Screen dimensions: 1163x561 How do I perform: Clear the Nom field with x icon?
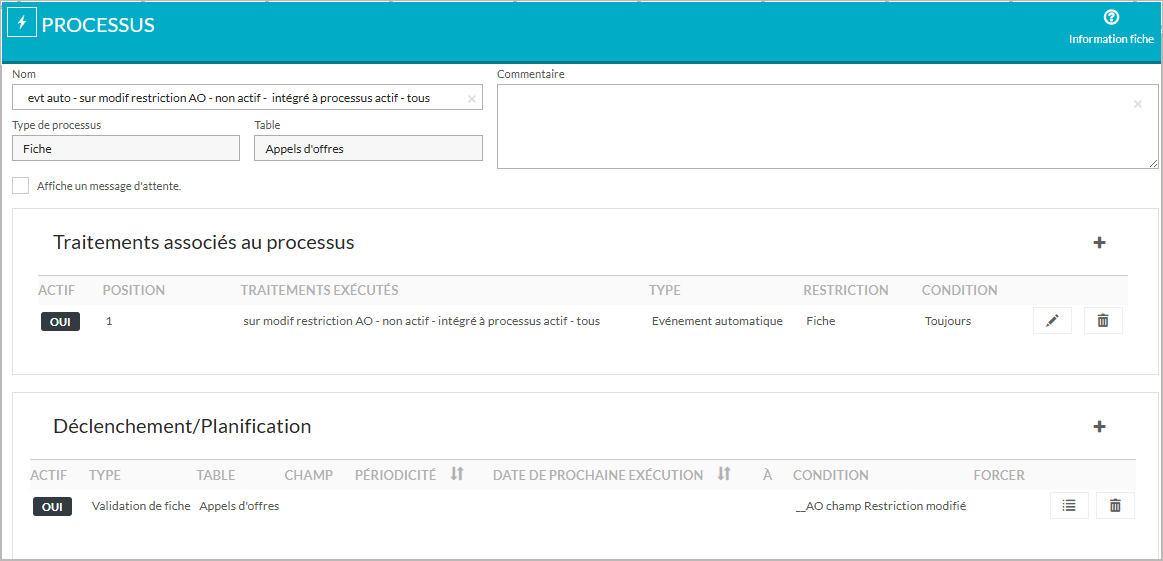(x=472, y=98)
